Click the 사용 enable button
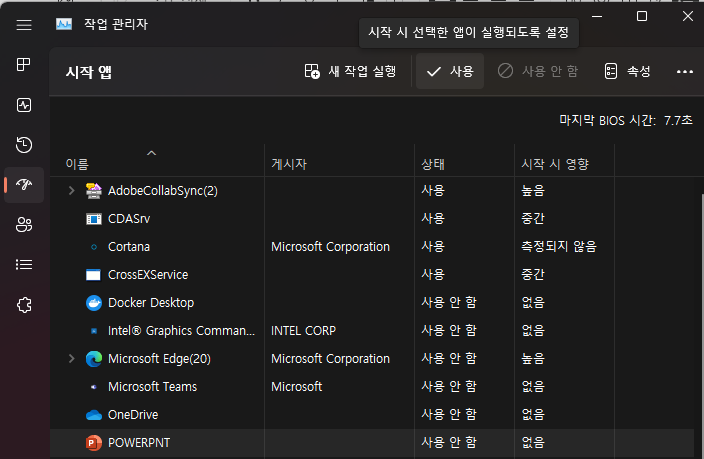This screenshot has height=459, width=704. 450,71
